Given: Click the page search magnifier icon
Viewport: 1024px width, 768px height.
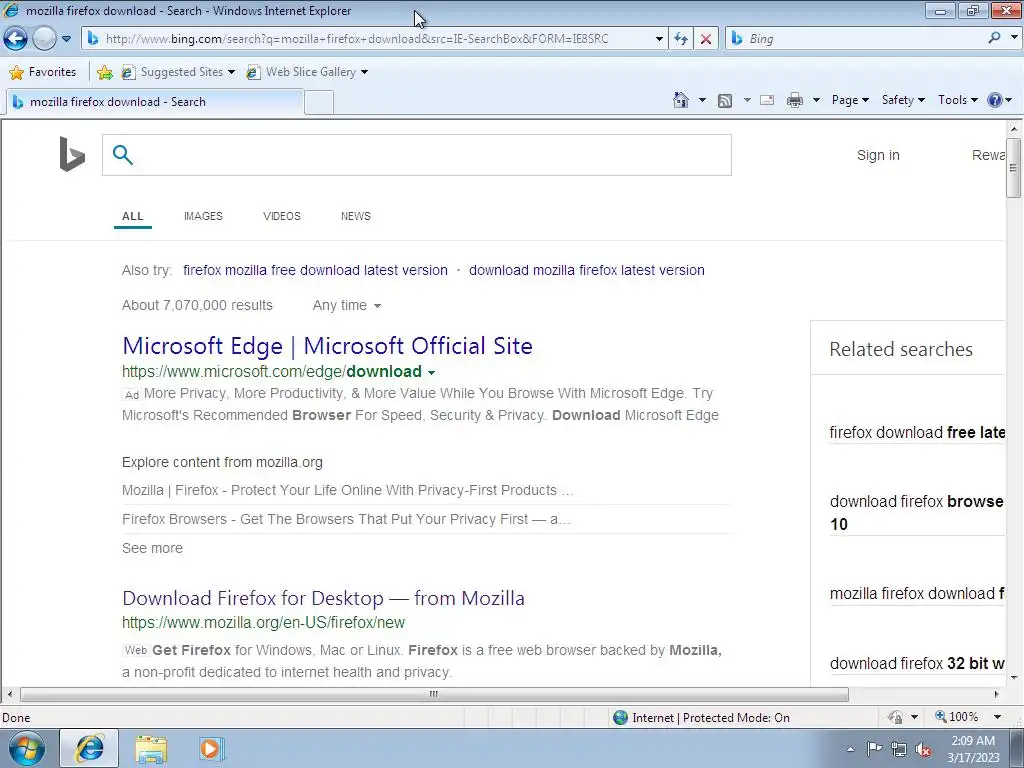Looking at the screenshot, I should coord(122,155).
